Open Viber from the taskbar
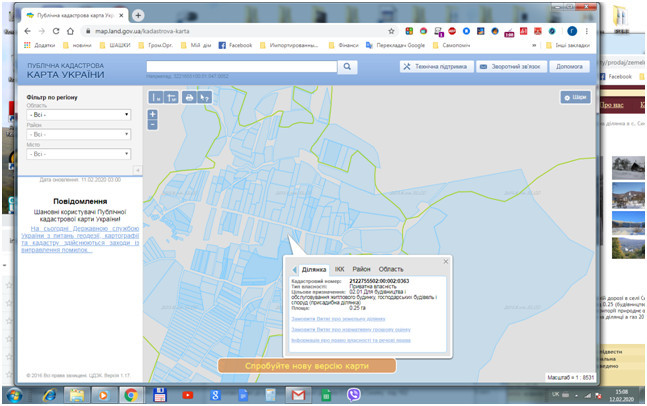The width and height of the screenshot is (647, 406). 353,394
